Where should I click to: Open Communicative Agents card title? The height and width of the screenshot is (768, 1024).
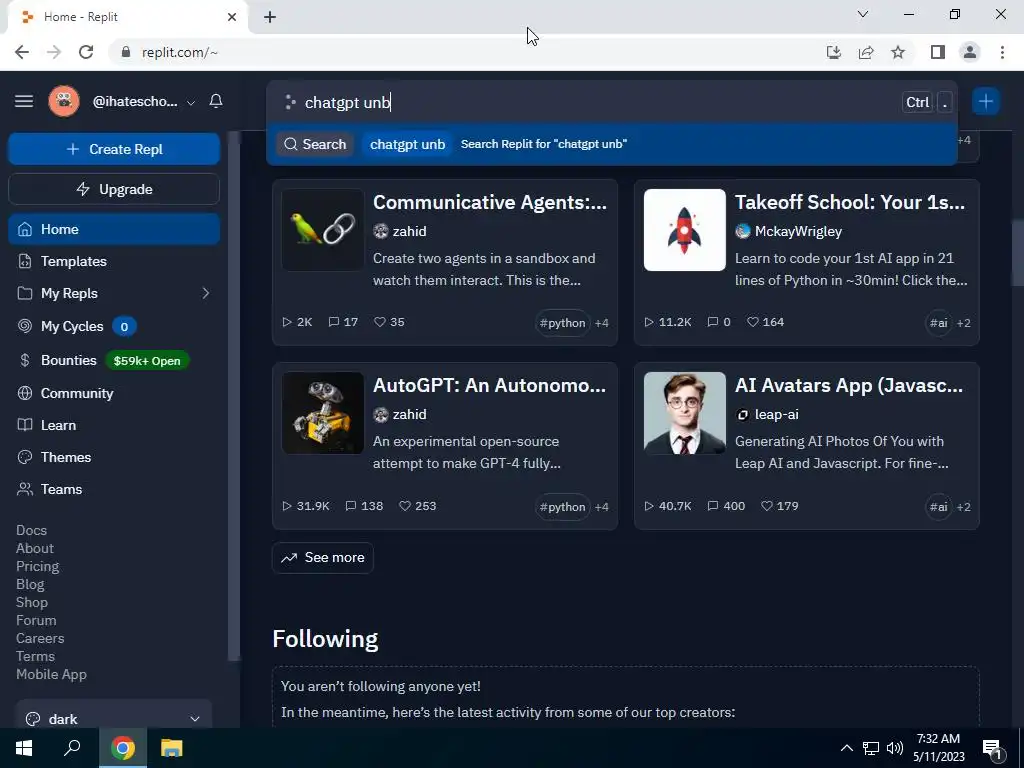[x=490, y=202]
